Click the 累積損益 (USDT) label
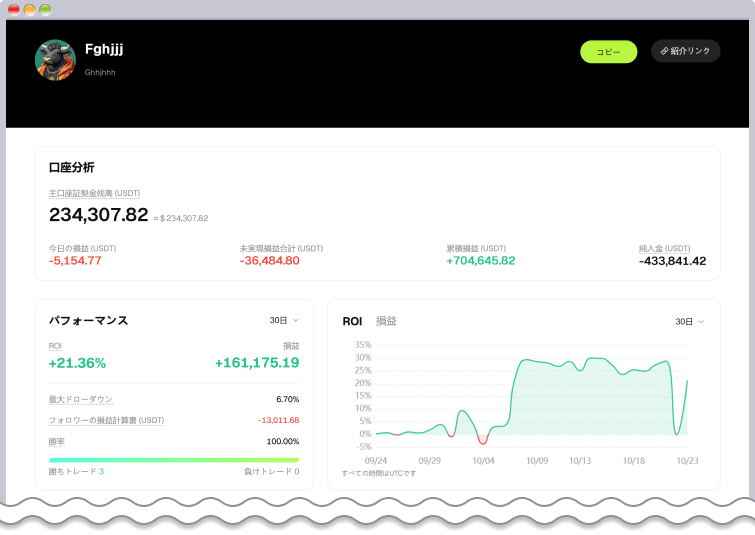The height and width of the screenshot is (535, 755). (476, 248)
